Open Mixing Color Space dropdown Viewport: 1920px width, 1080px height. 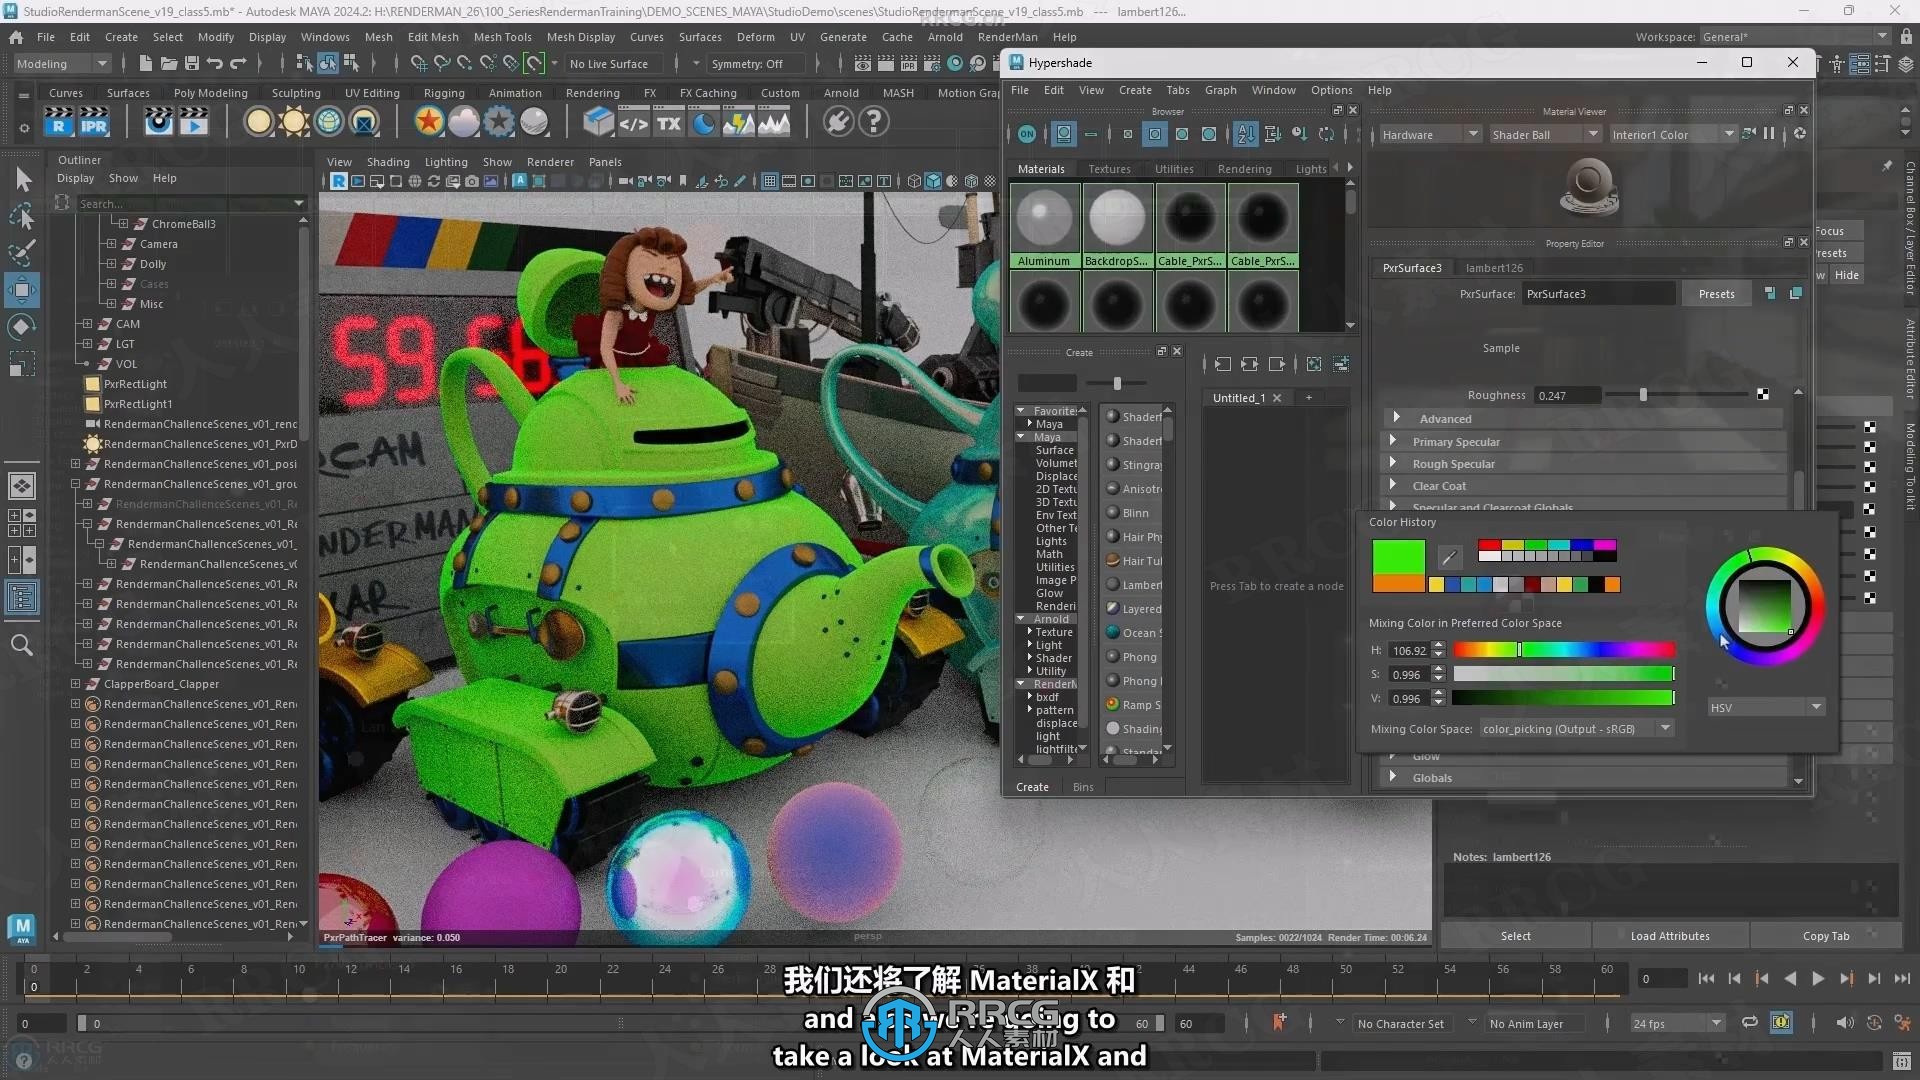click(x=1576, y=729)
